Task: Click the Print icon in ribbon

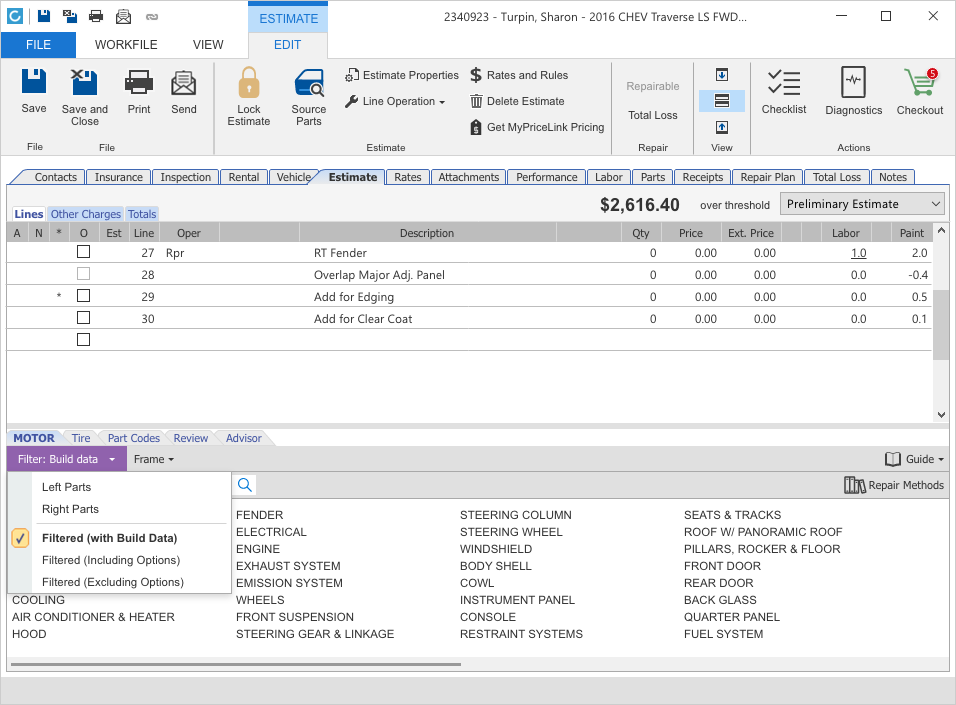Action: tap(139, 84)
